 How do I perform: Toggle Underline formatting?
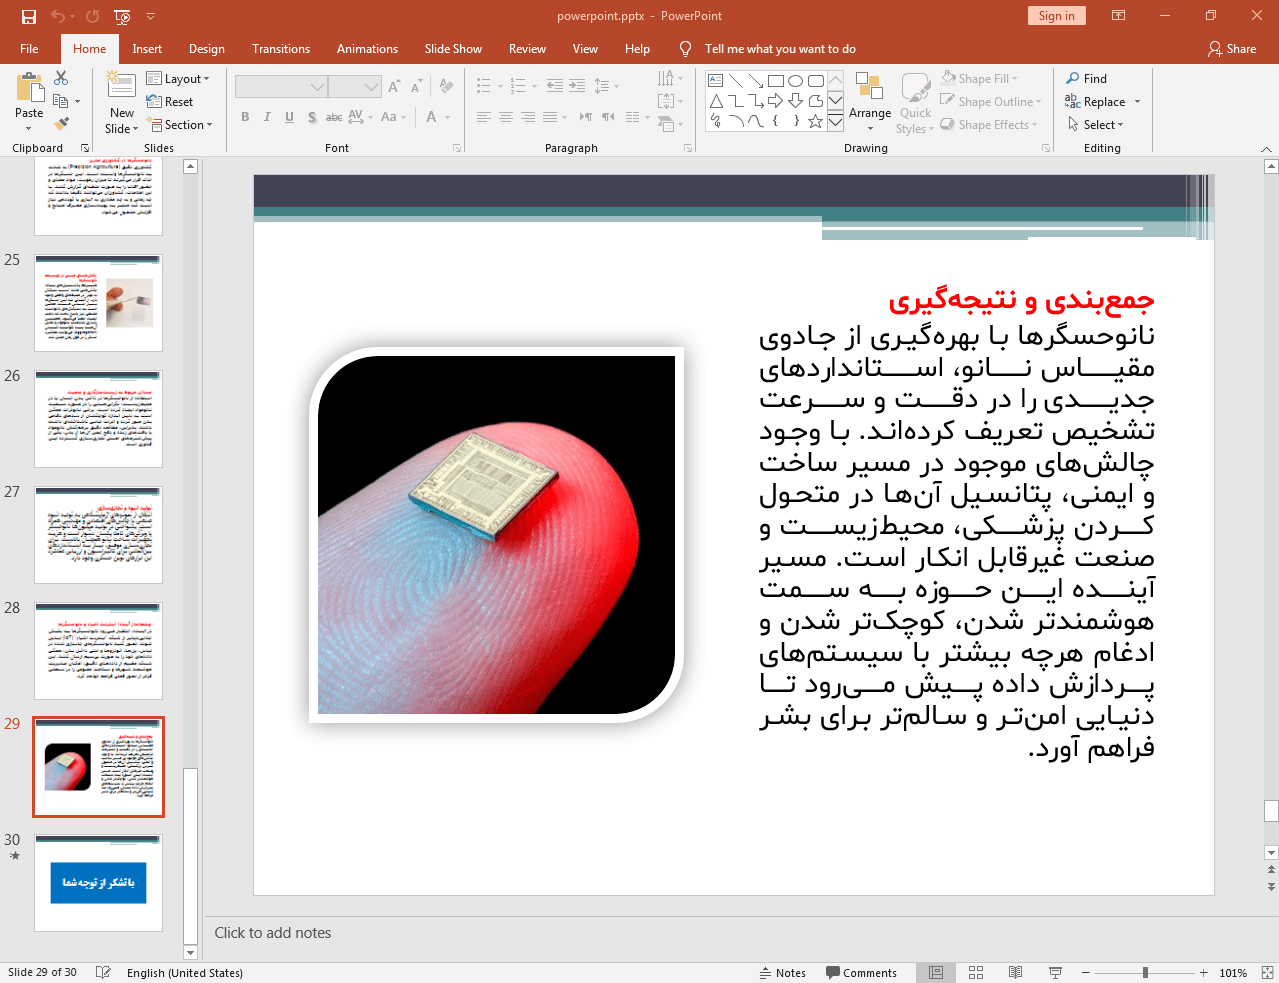289,117
